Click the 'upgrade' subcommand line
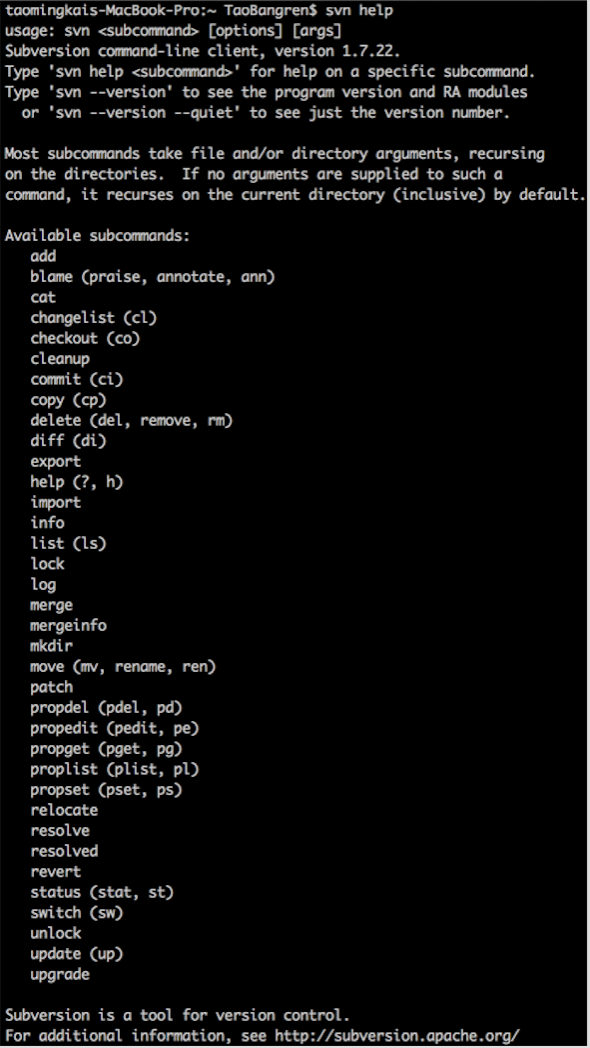This screenshot has height=1048, width=590. (x=60, y=974)
